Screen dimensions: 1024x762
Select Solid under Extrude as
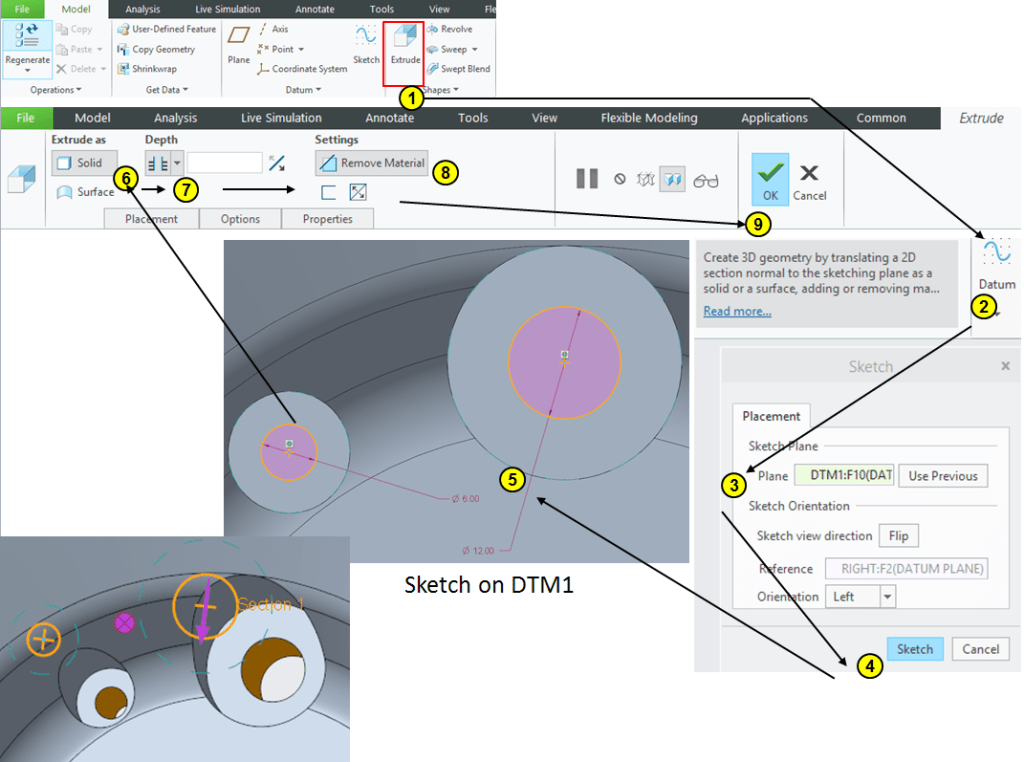click(84, 163)
